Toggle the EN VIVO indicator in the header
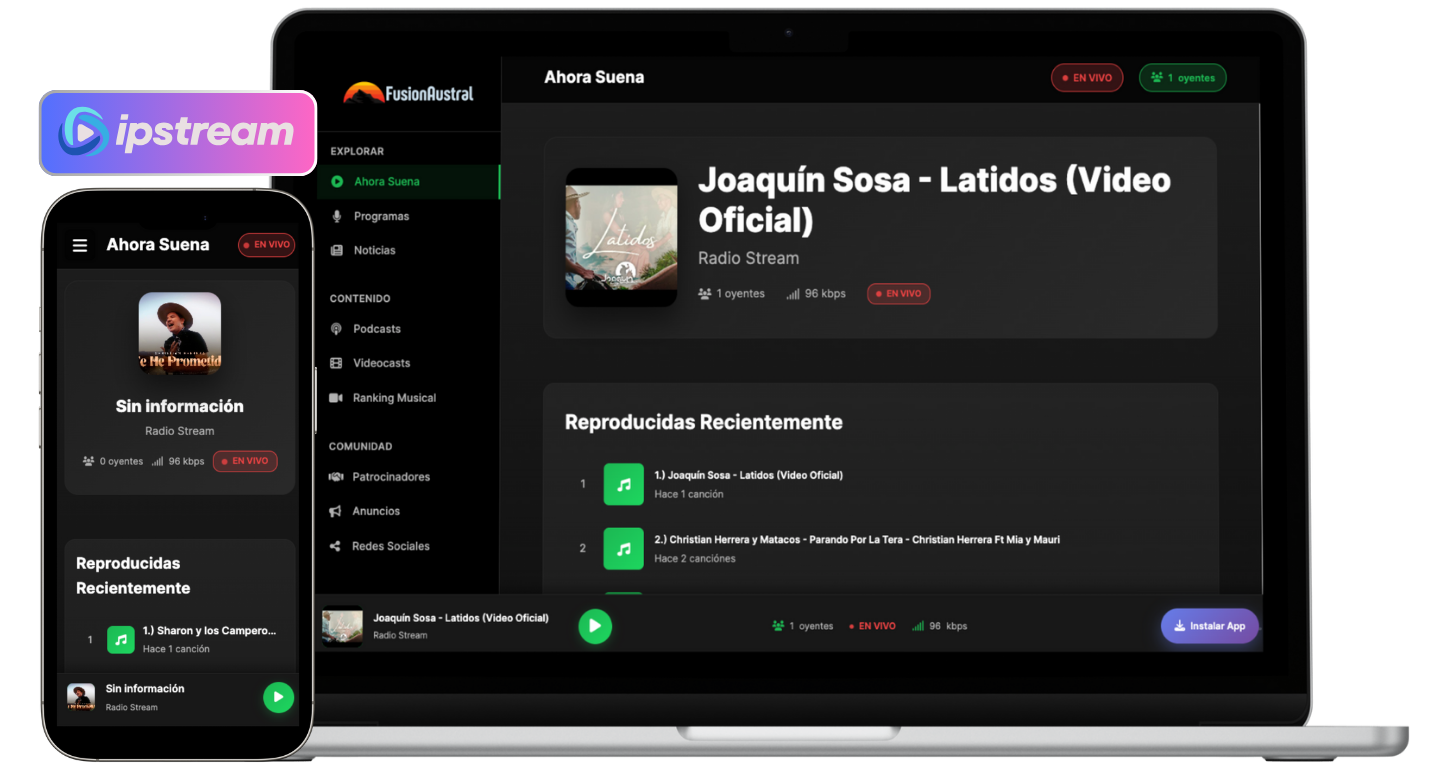This screenshot has height=771, width=1440. (x=1087, y=77)
